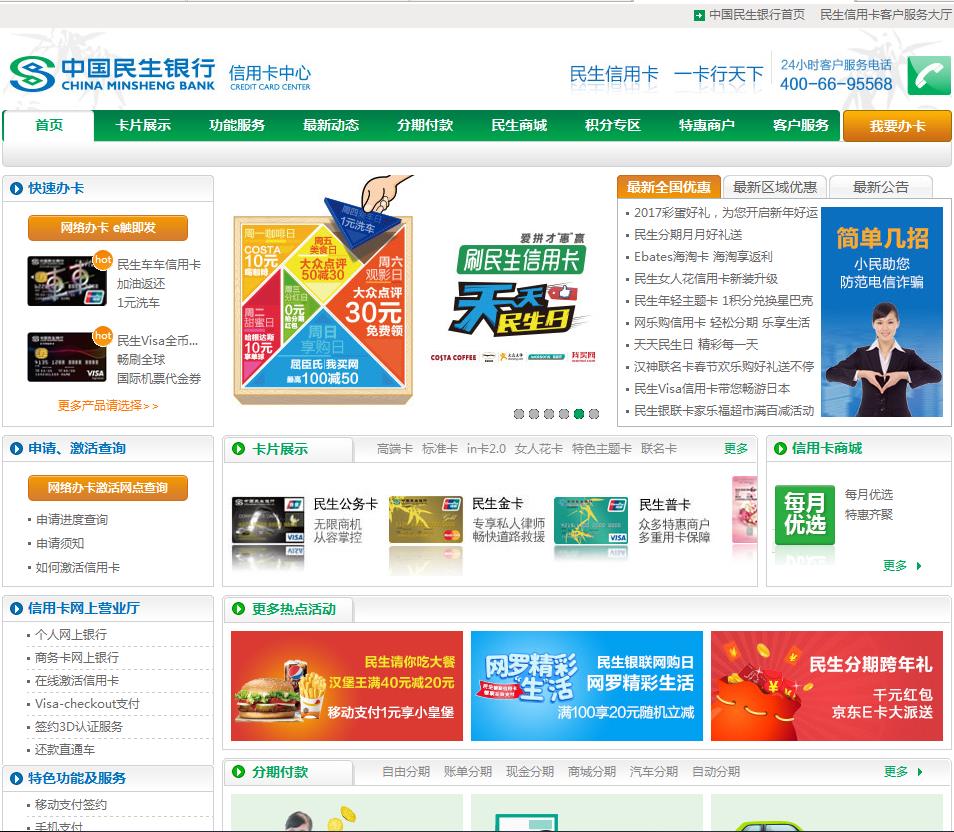Open the 民生车车信用卡 card image
The image size is (954, 832).
(67, 281)
